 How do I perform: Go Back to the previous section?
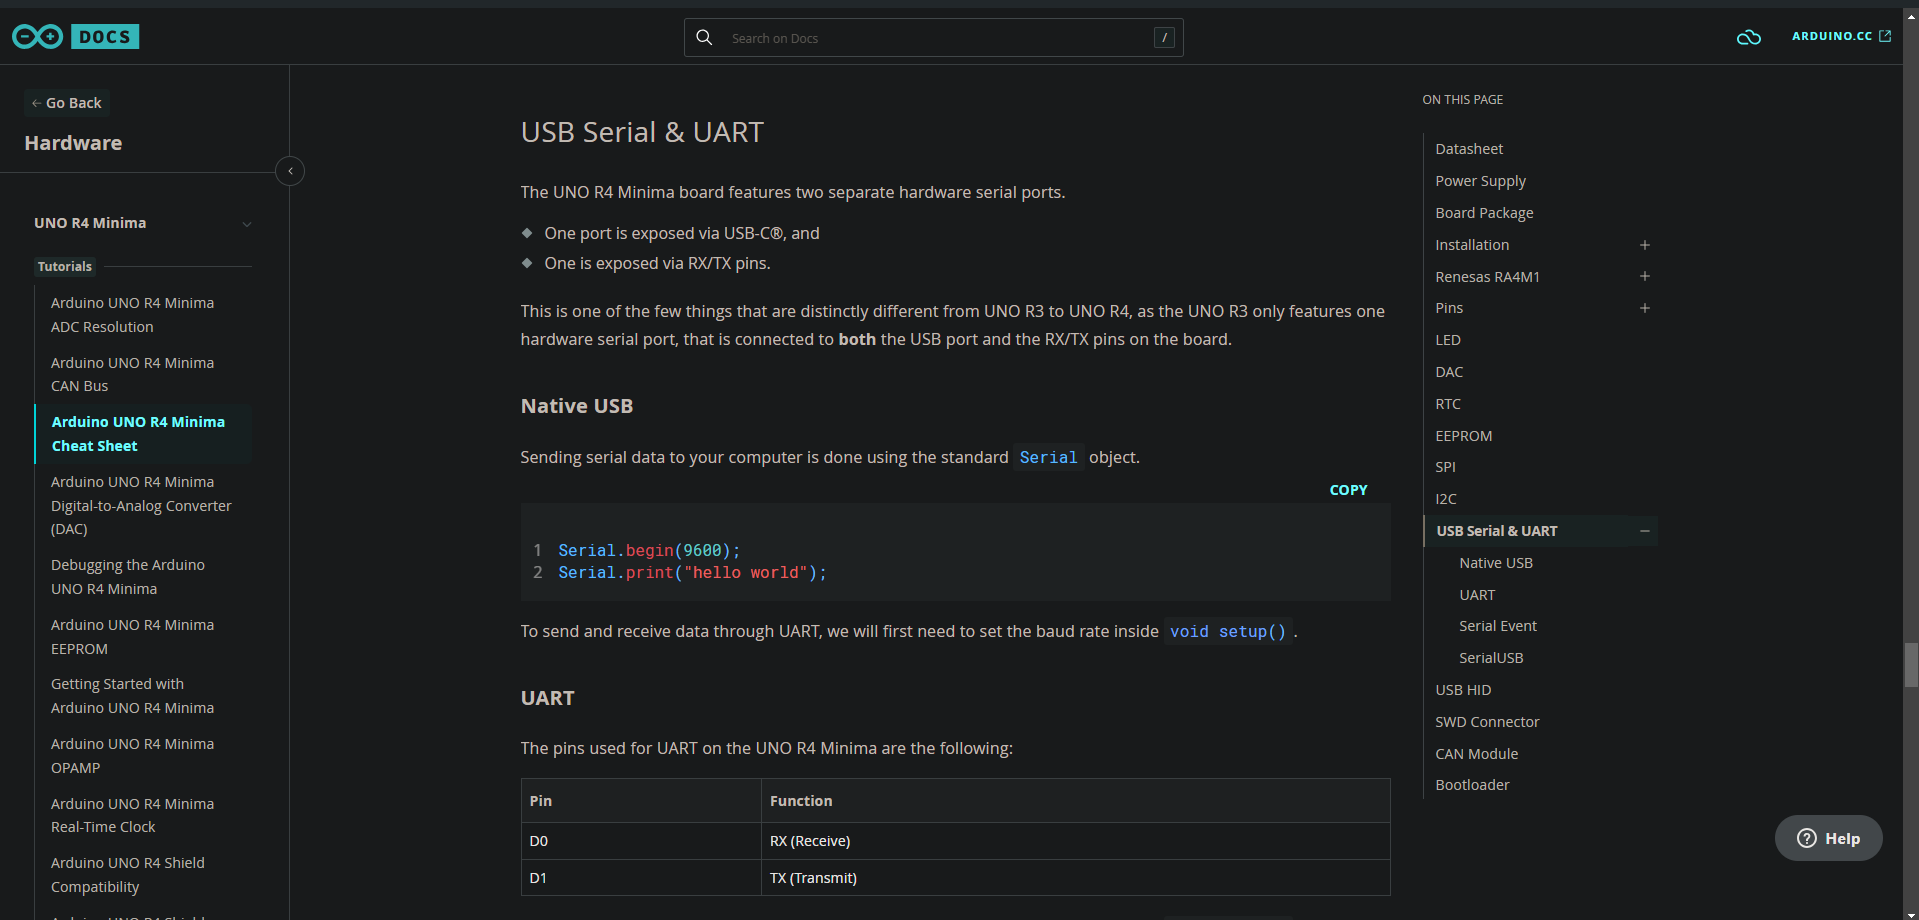(x=66, y=103)
